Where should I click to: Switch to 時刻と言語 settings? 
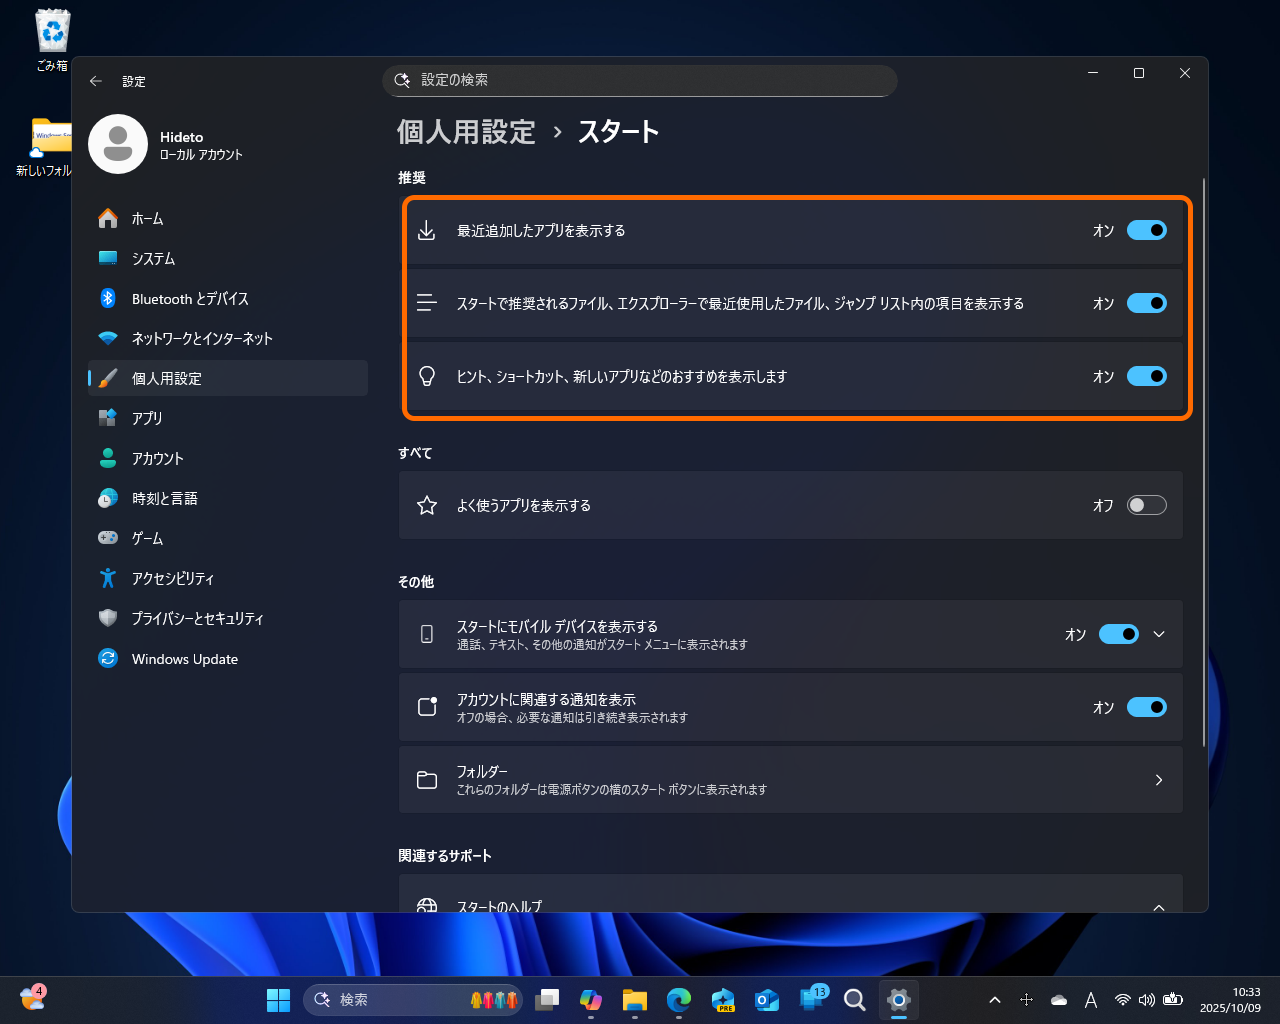click(x=108, y=498)
